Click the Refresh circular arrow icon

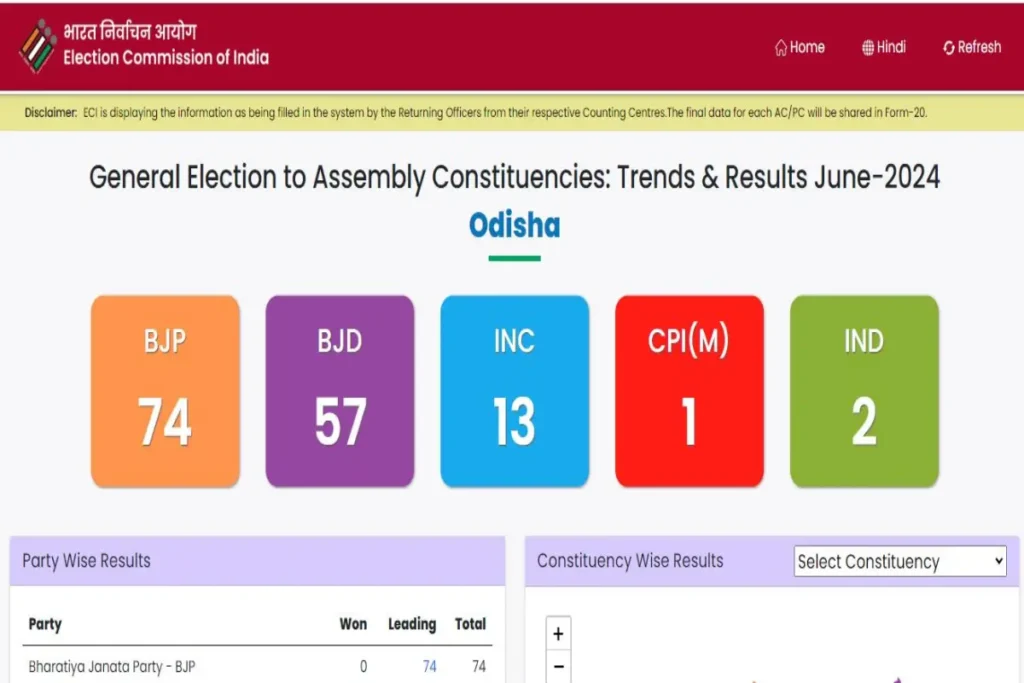[948, 47]
